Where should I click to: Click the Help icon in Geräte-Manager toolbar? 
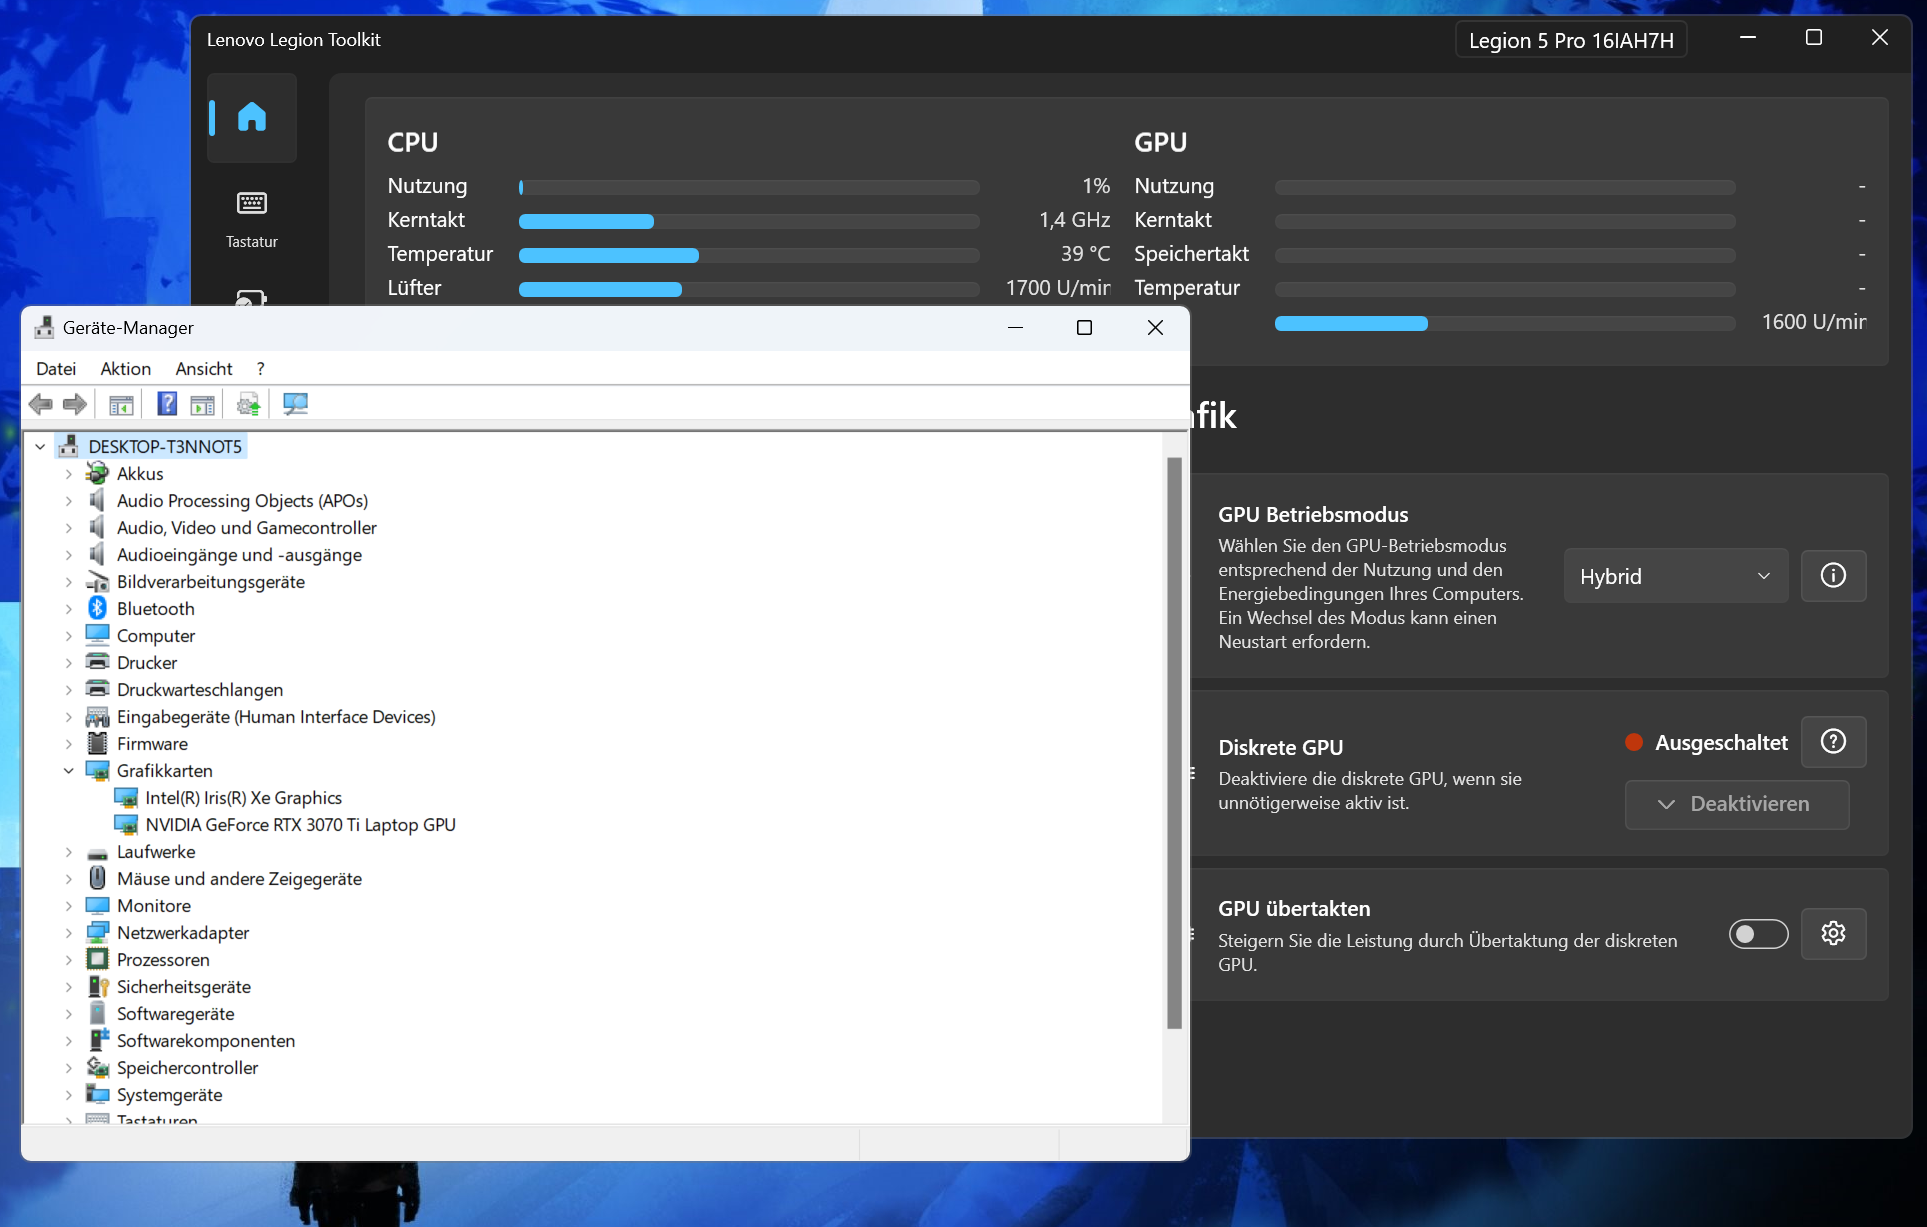(x=167, y=404)
